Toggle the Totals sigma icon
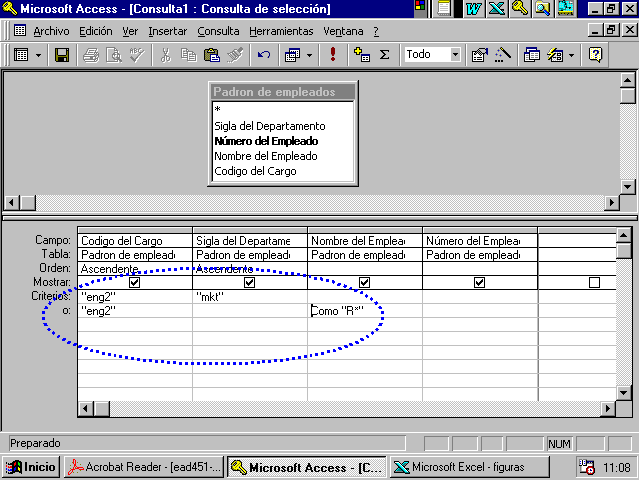The height and width of the screenshot is (480, 639). [x=384, y=55]
